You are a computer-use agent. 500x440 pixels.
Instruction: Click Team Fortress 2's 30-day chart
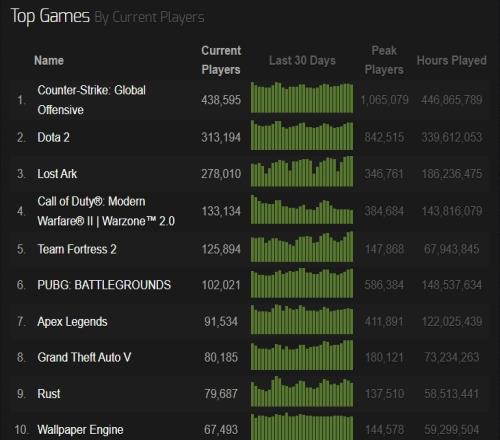coord(302,247)
